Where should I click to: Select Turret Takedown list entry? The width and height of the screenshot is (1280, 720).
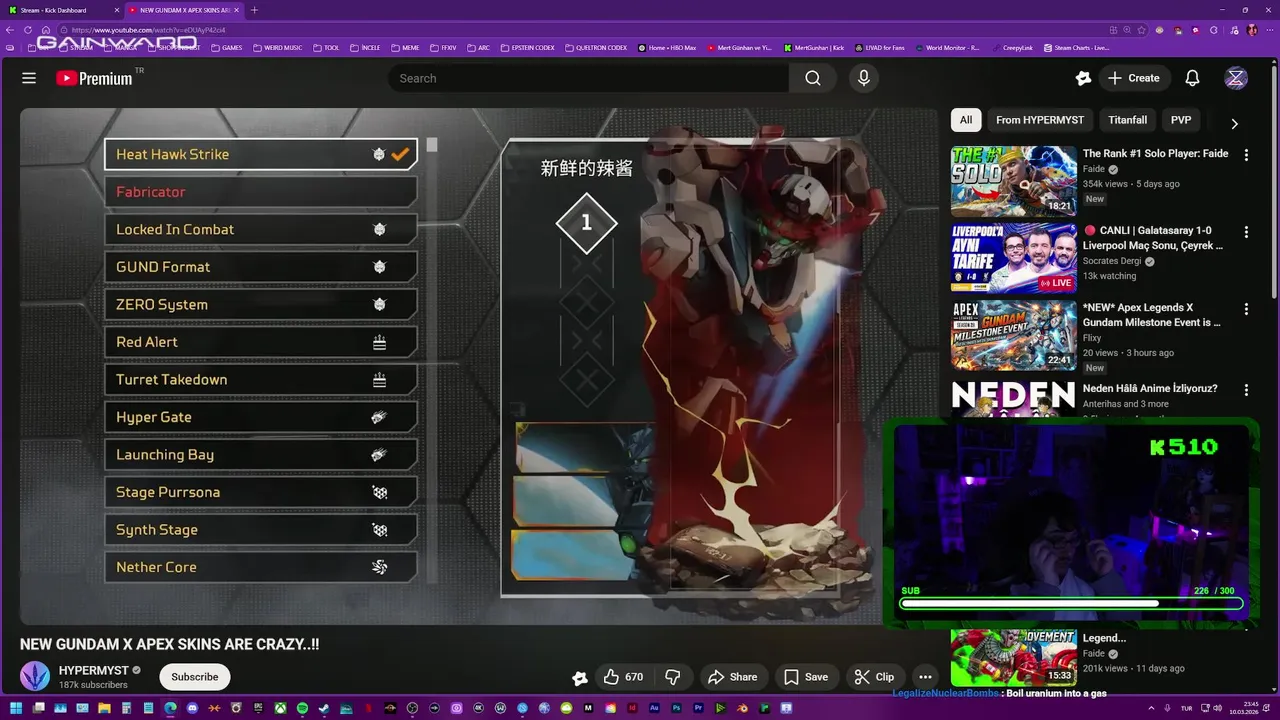(261, 380)
